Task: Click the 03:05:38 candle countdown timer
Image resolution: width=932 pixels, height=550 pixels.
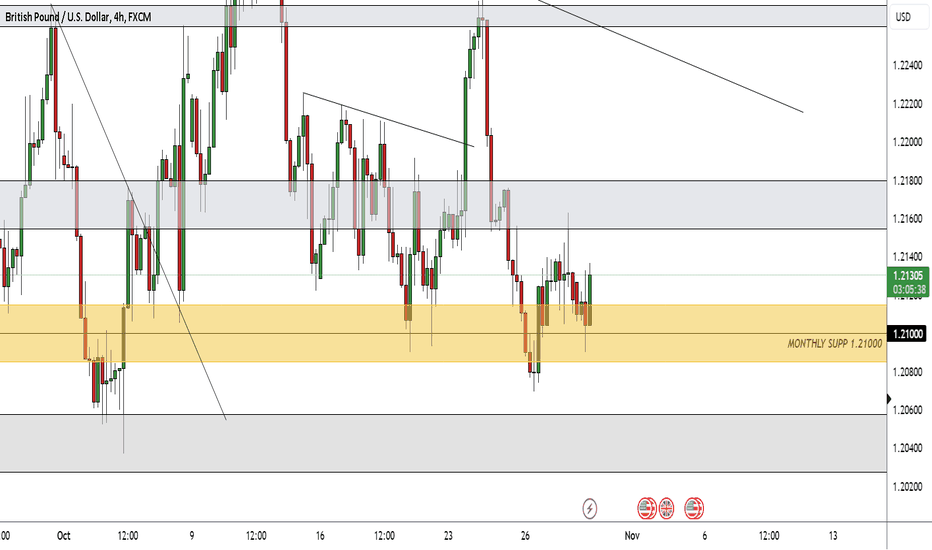Action: 908,290
